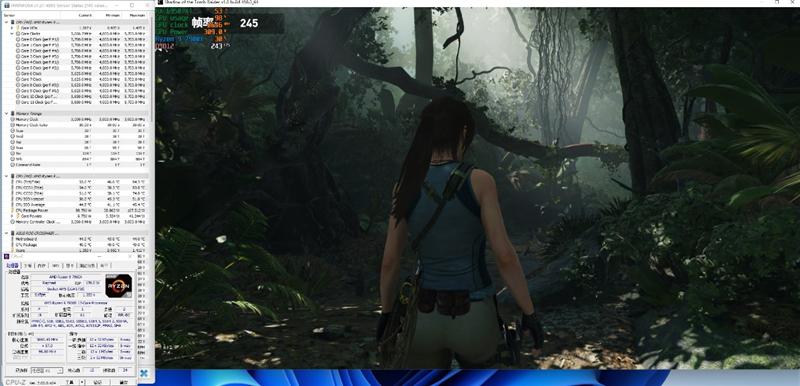Select the Core 0 Clock sensor icon
The width and height of the screenshot is (800, 386).
[x=18, y=39]
